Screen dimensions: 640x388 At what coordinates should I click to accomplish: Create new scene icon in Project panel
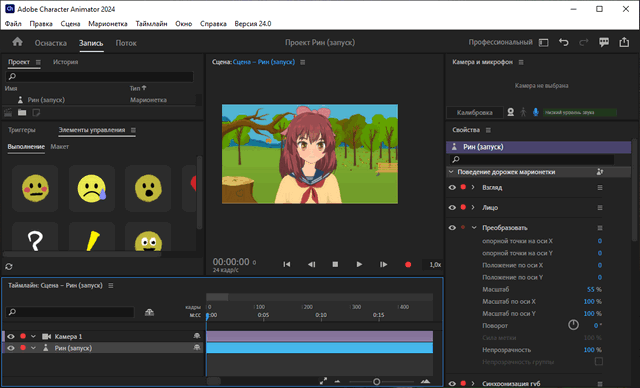pos(8,112)
